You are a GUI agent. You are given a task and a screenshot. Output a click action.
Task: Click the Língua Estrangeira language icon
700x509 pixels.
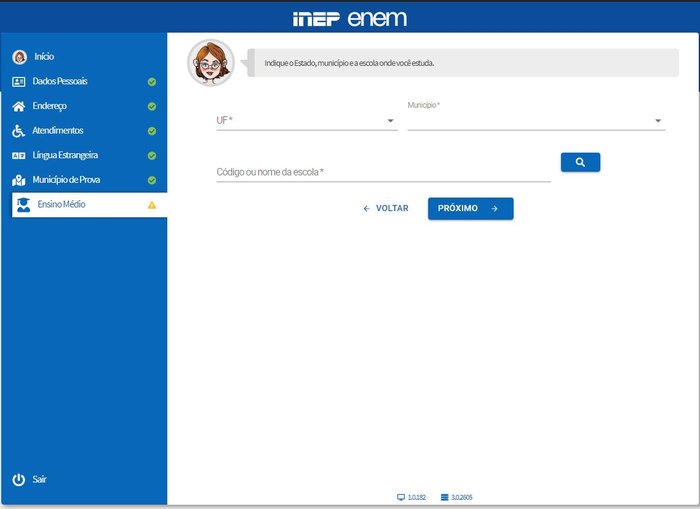tap(18, 155)
